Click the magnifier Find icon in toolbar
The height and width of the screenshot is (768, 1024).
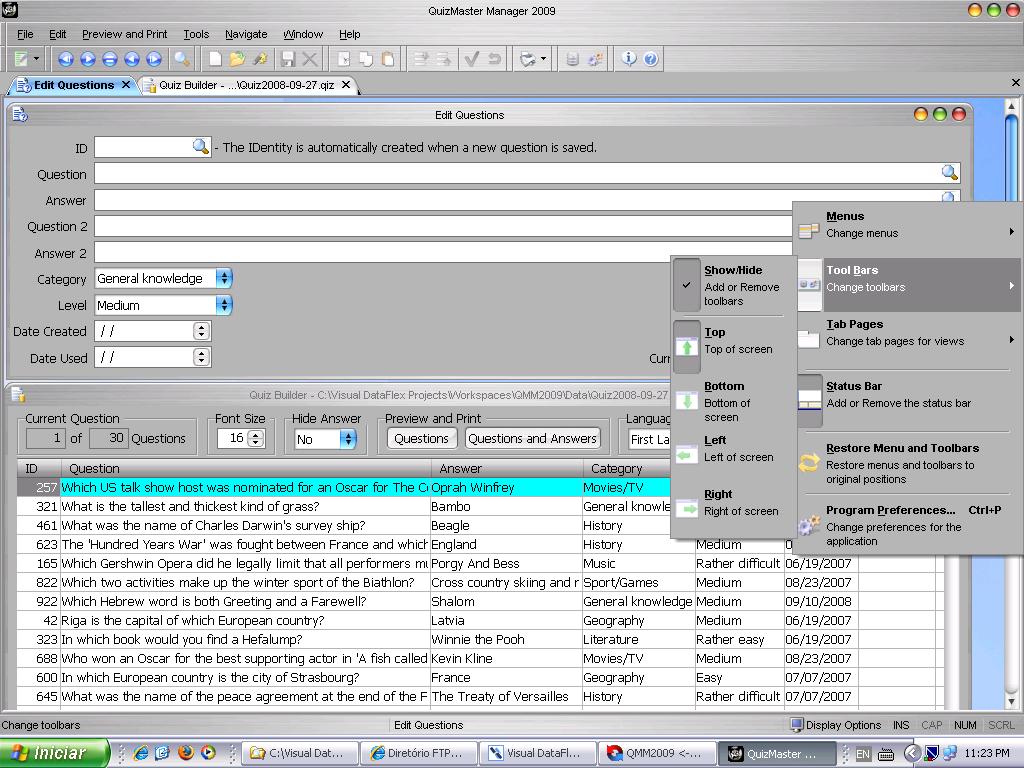tap(182, 59)
